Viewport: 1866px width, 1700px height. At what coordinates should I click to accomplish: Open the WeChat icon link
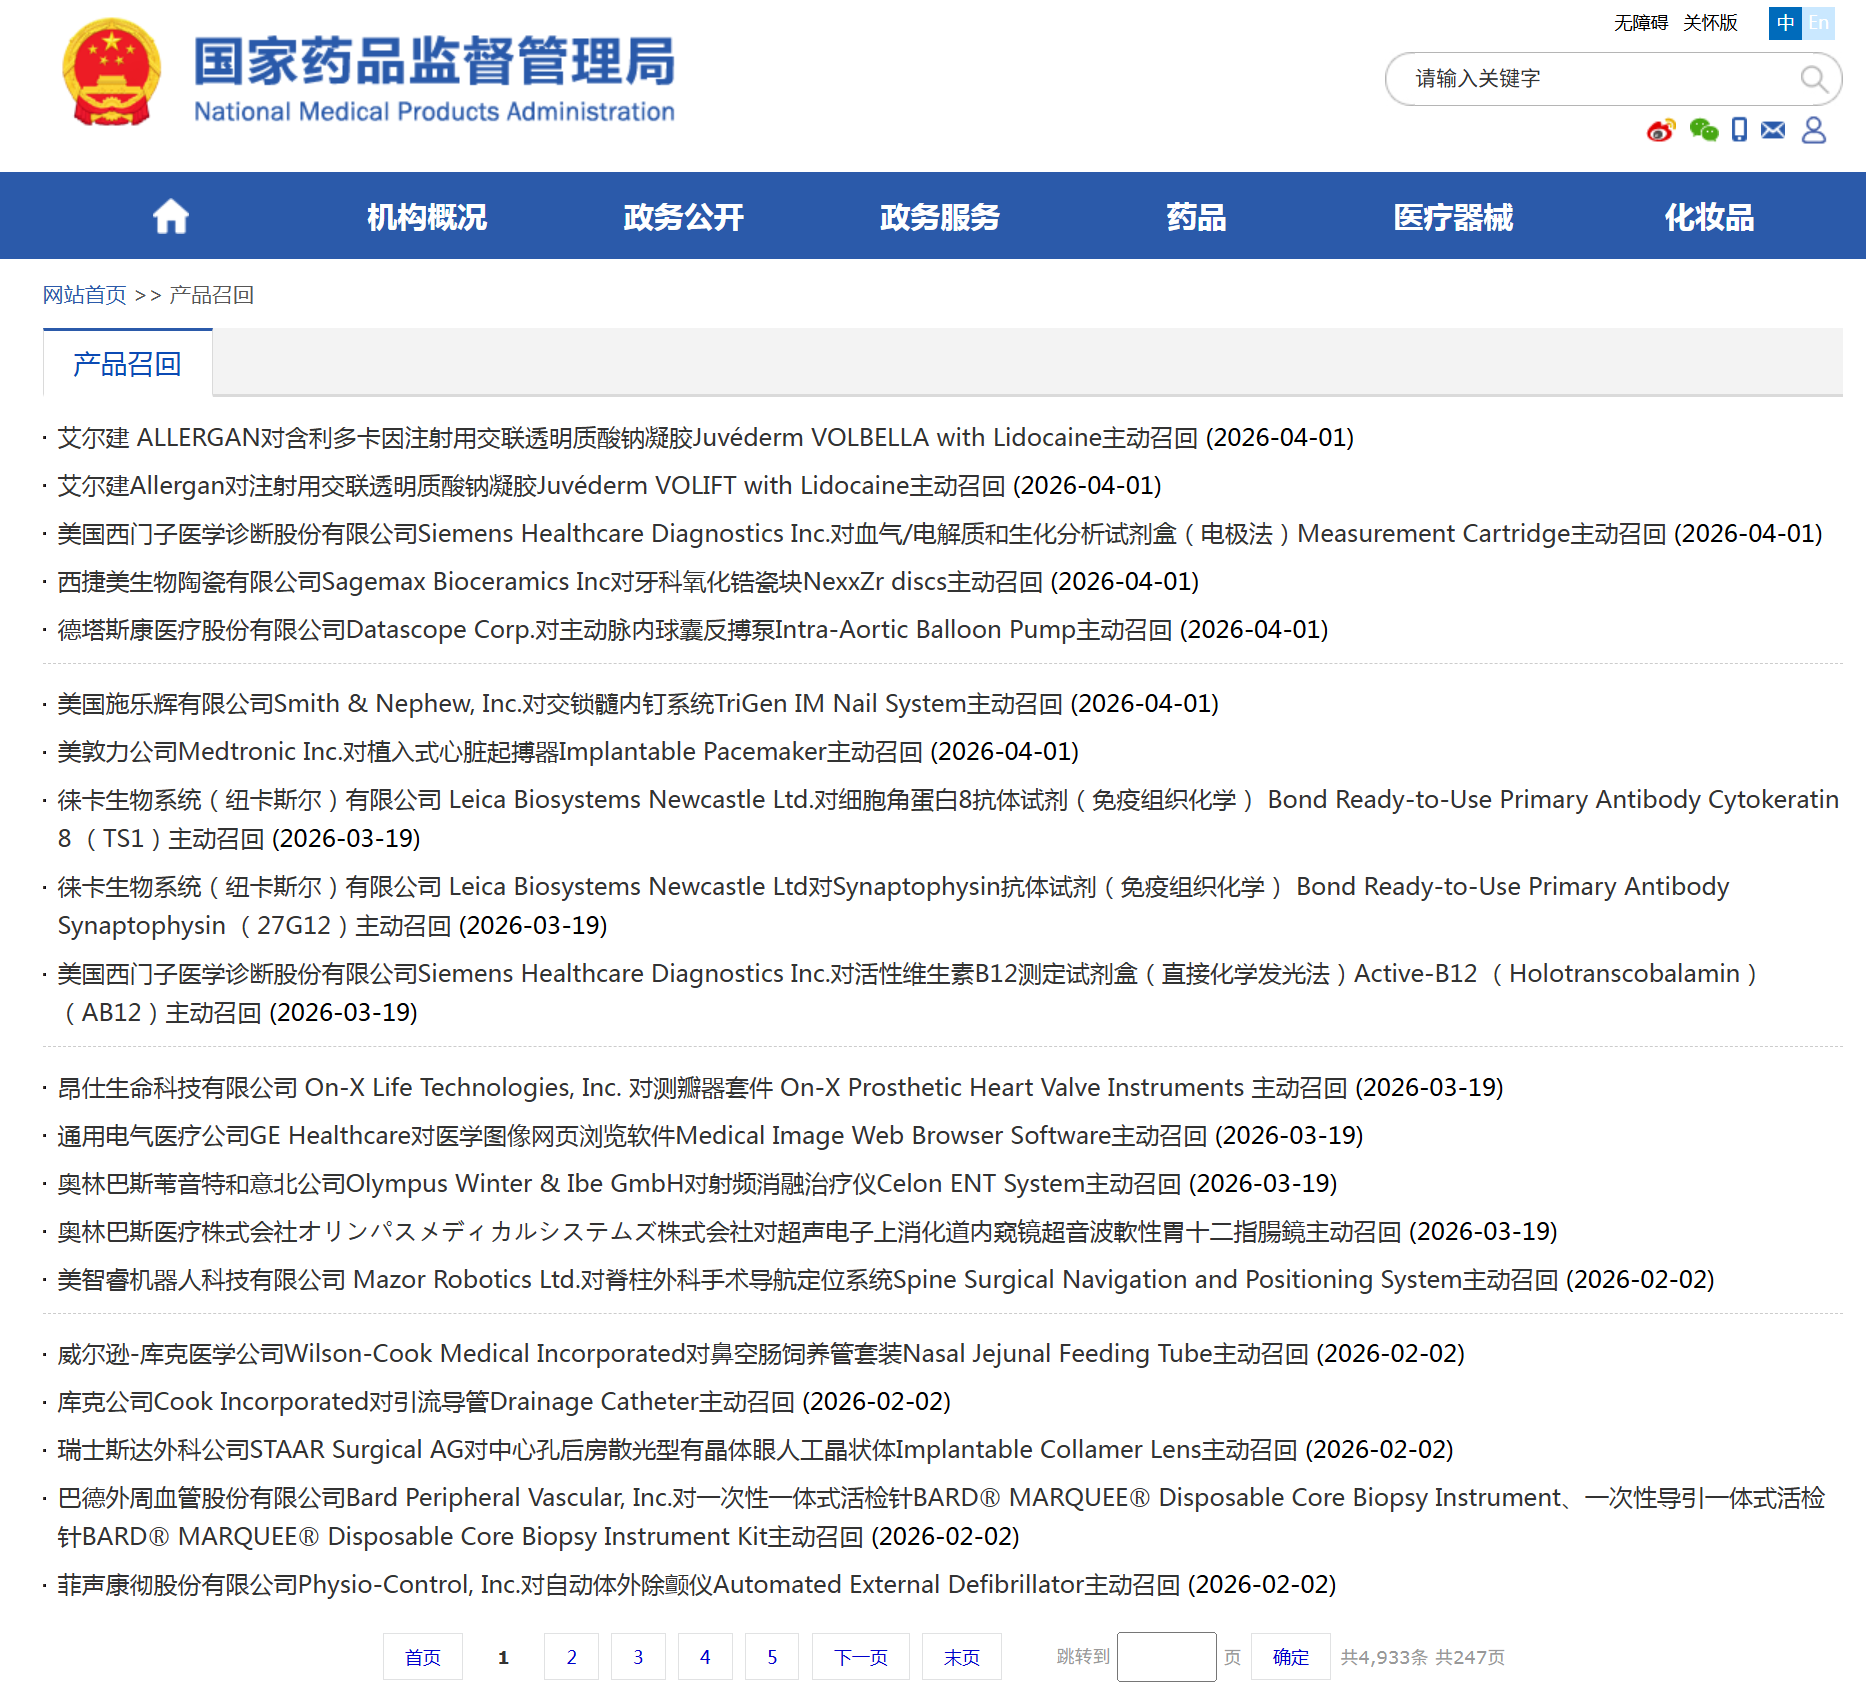pyautogui.click(x=1703, y=130)
